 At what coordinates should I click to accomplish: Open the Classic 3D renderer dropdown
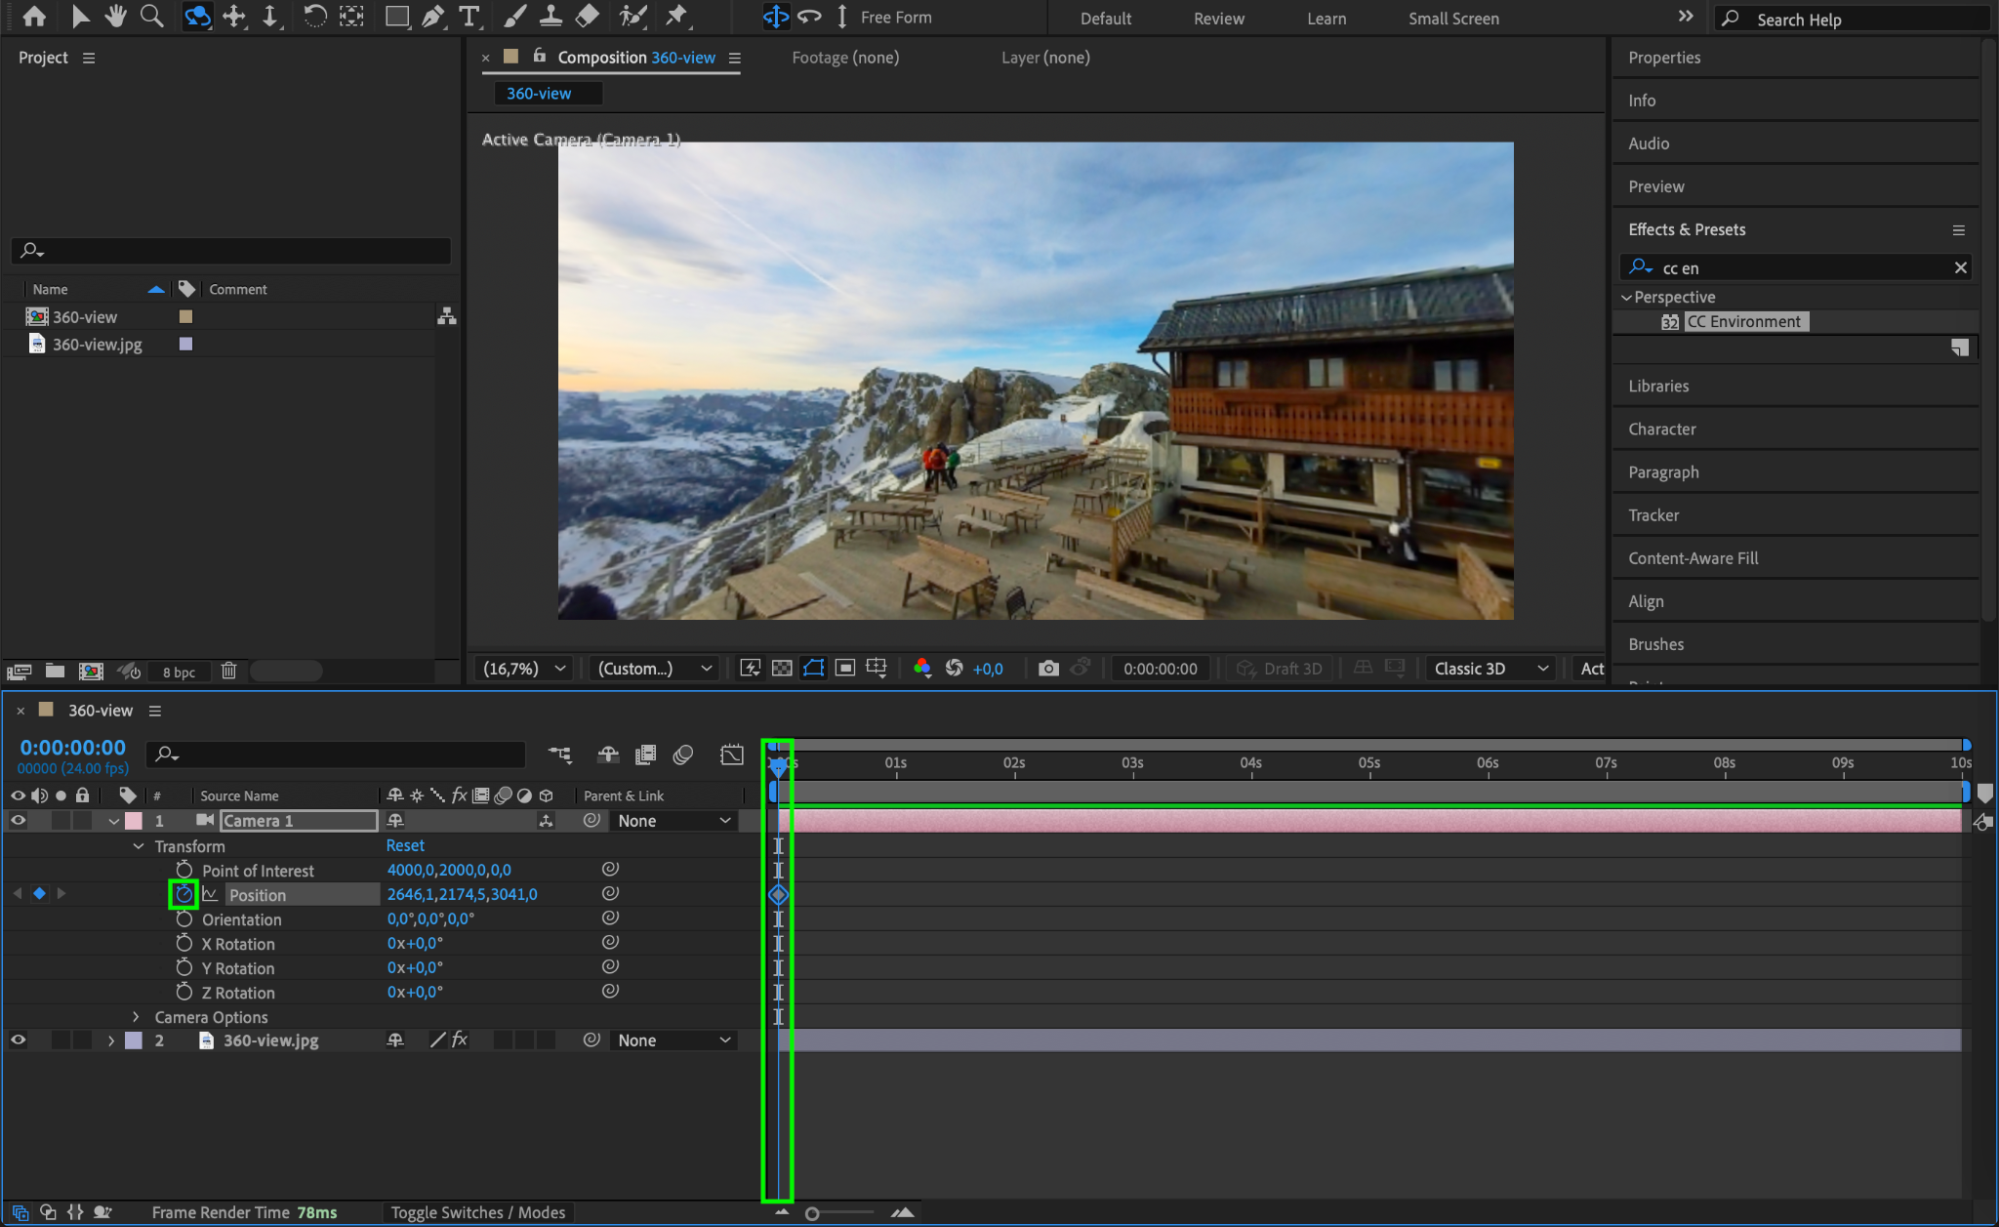(1490, 668)
